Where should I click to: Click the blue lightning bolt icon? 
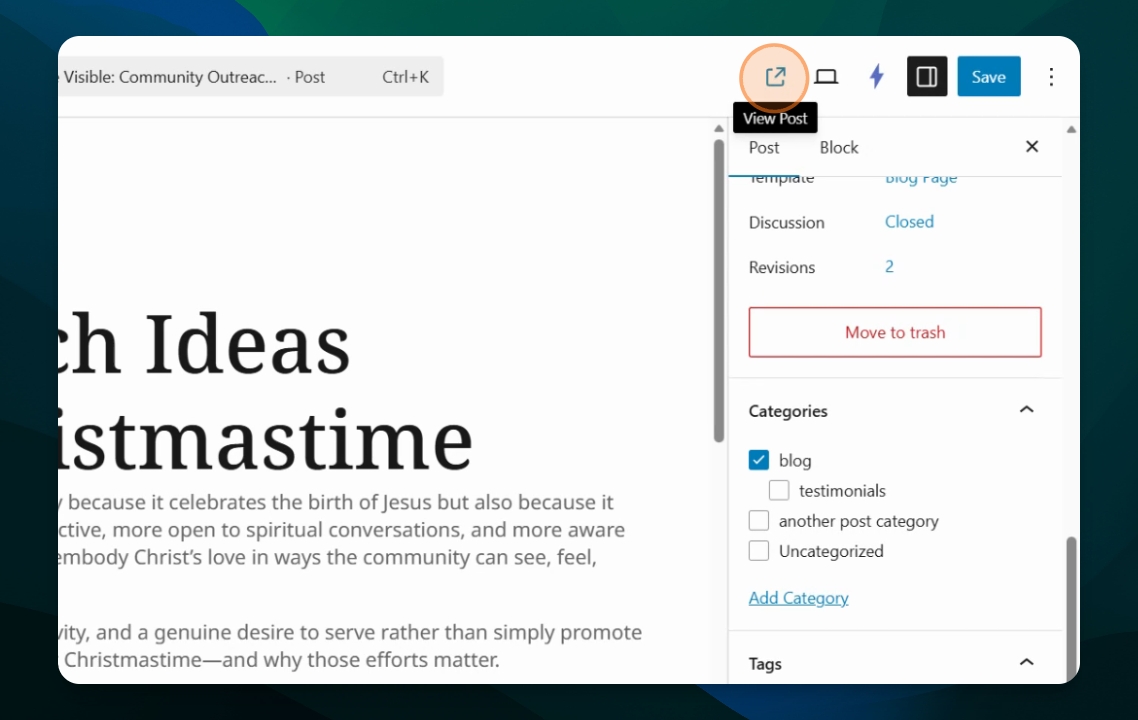877,76
